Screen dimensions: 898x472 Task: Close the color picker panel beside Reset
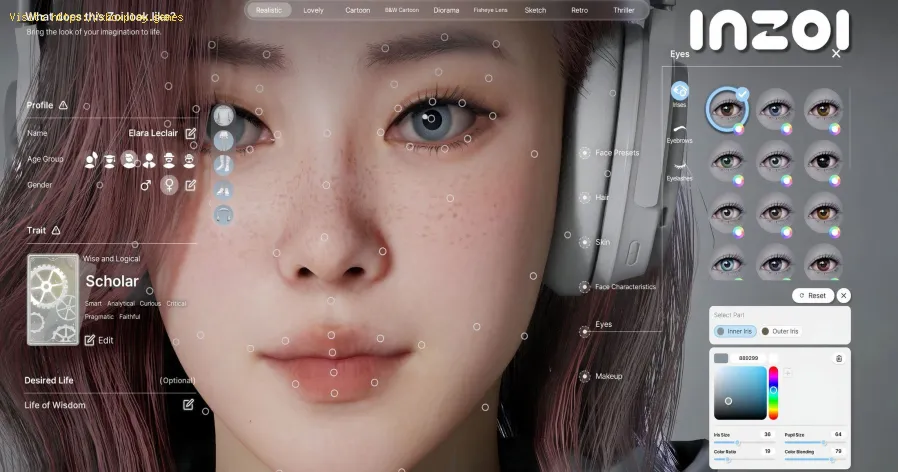coord(843,296)
